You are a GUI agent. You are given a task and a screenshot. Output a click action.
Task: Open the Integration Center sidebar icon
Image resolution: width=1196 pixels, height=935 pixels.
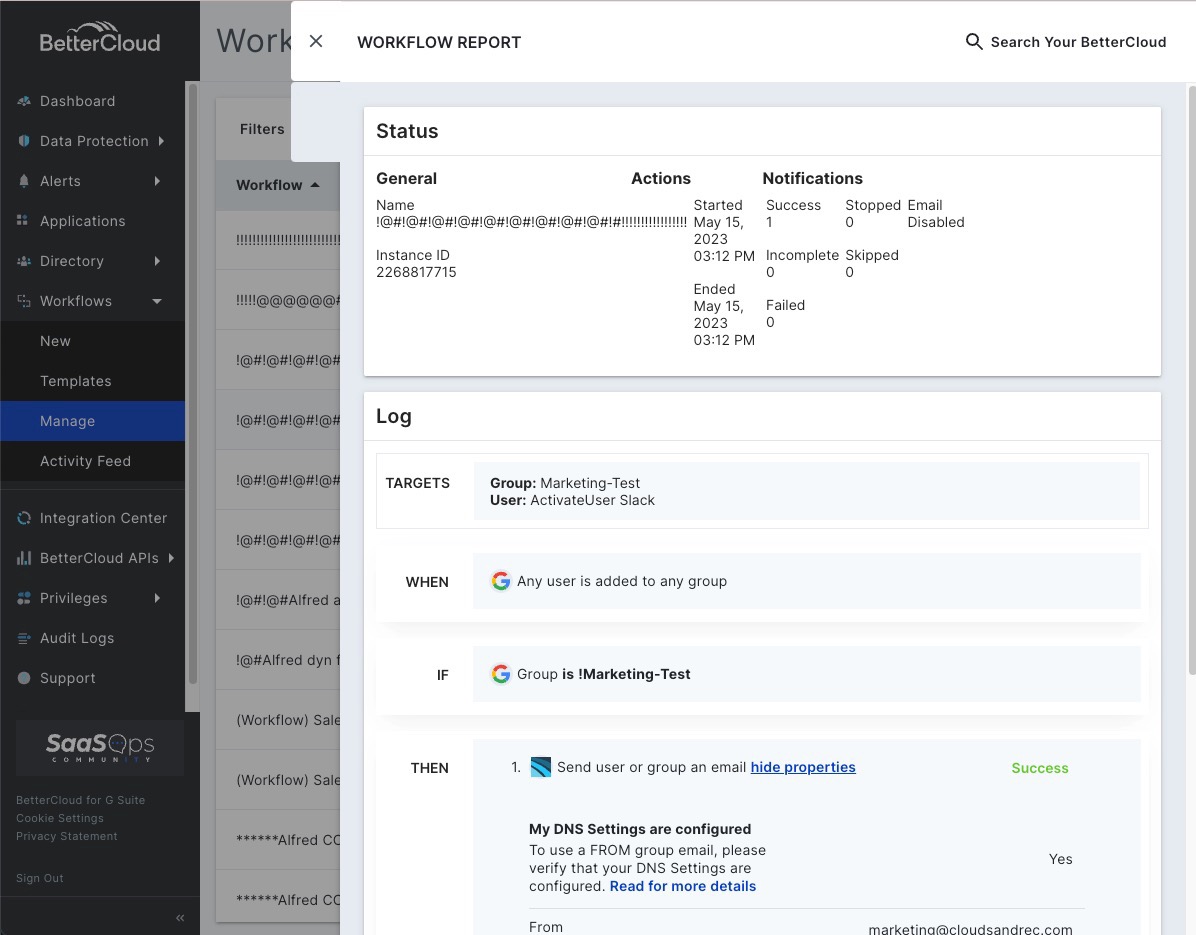click(22, 518)
